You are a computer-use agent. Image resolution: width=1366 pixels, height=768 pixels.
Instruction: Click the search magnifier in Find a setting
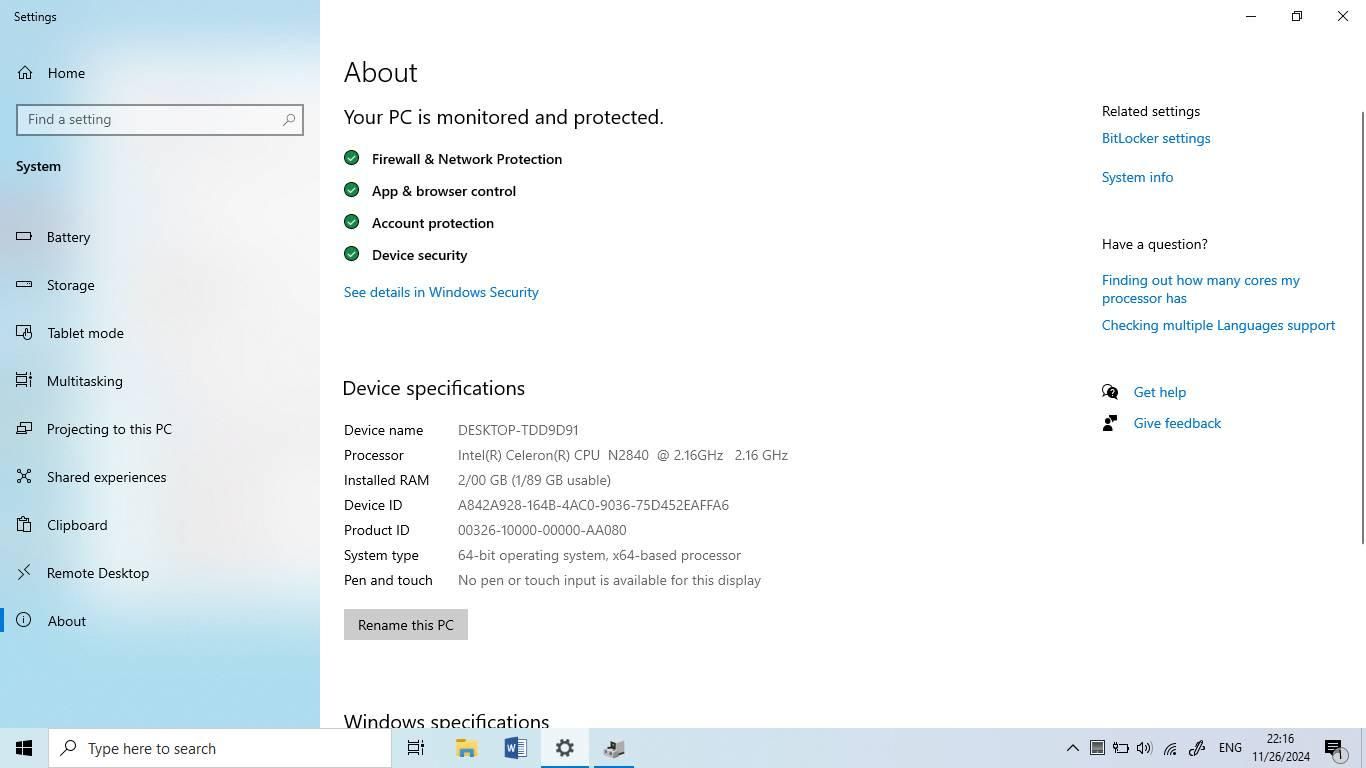tap(289, 119)
